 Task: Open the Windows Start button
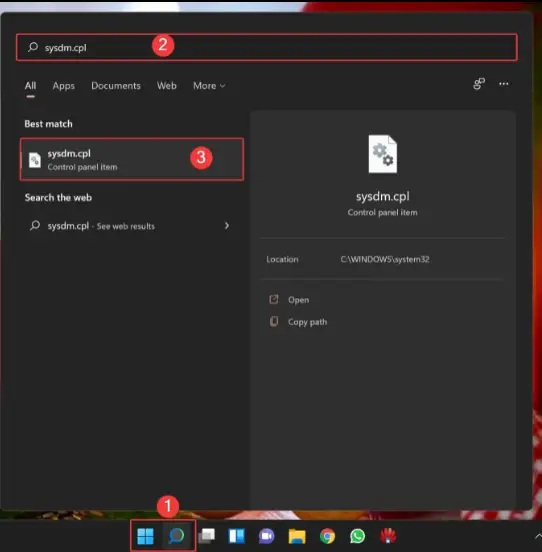tap(145, 536)
